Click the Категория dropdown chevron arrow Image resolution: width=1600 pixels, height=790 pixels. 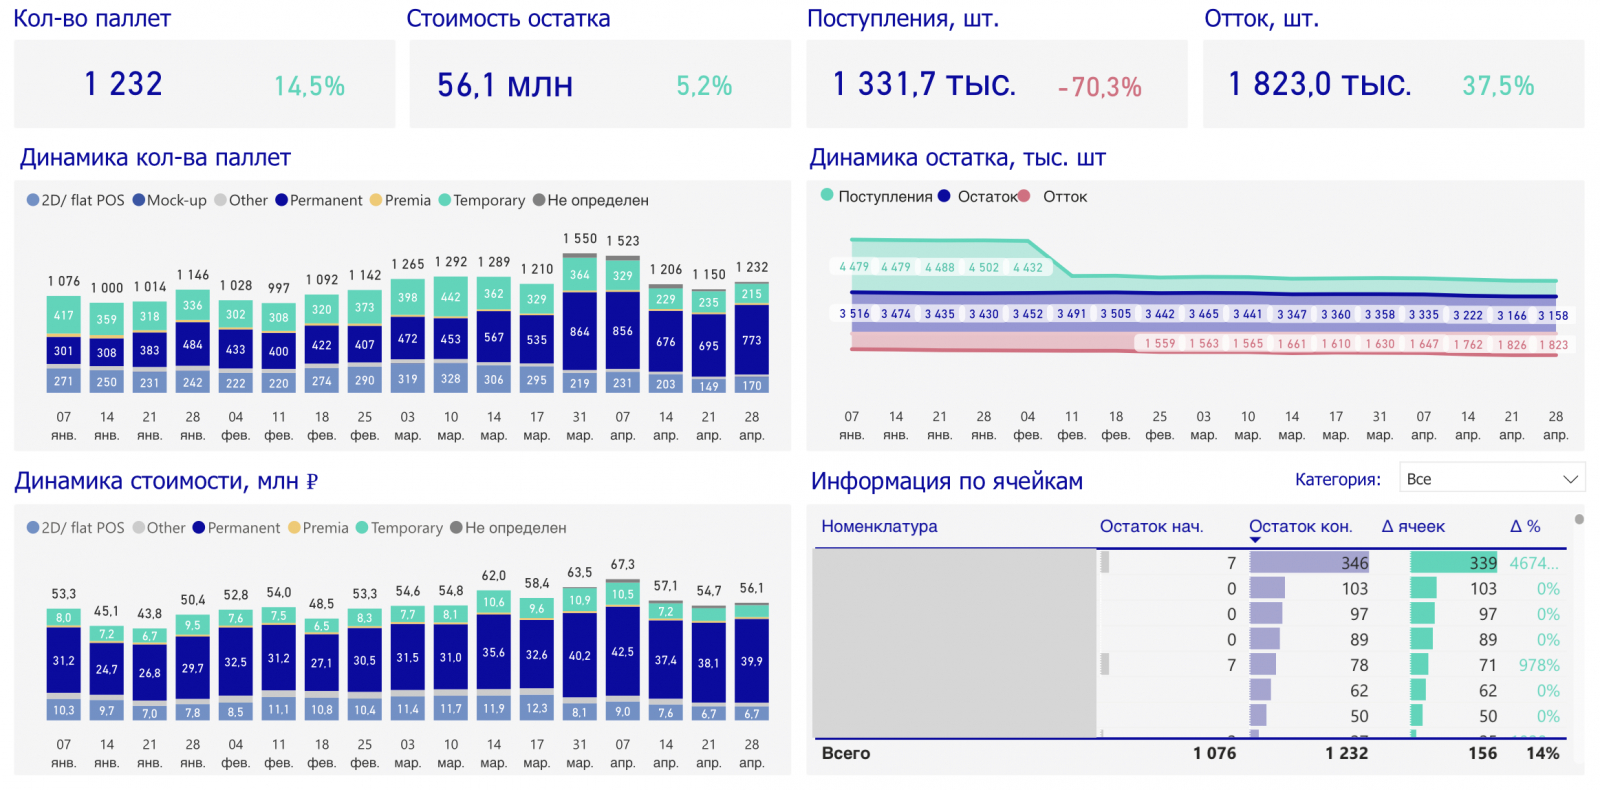(1571, 479)
